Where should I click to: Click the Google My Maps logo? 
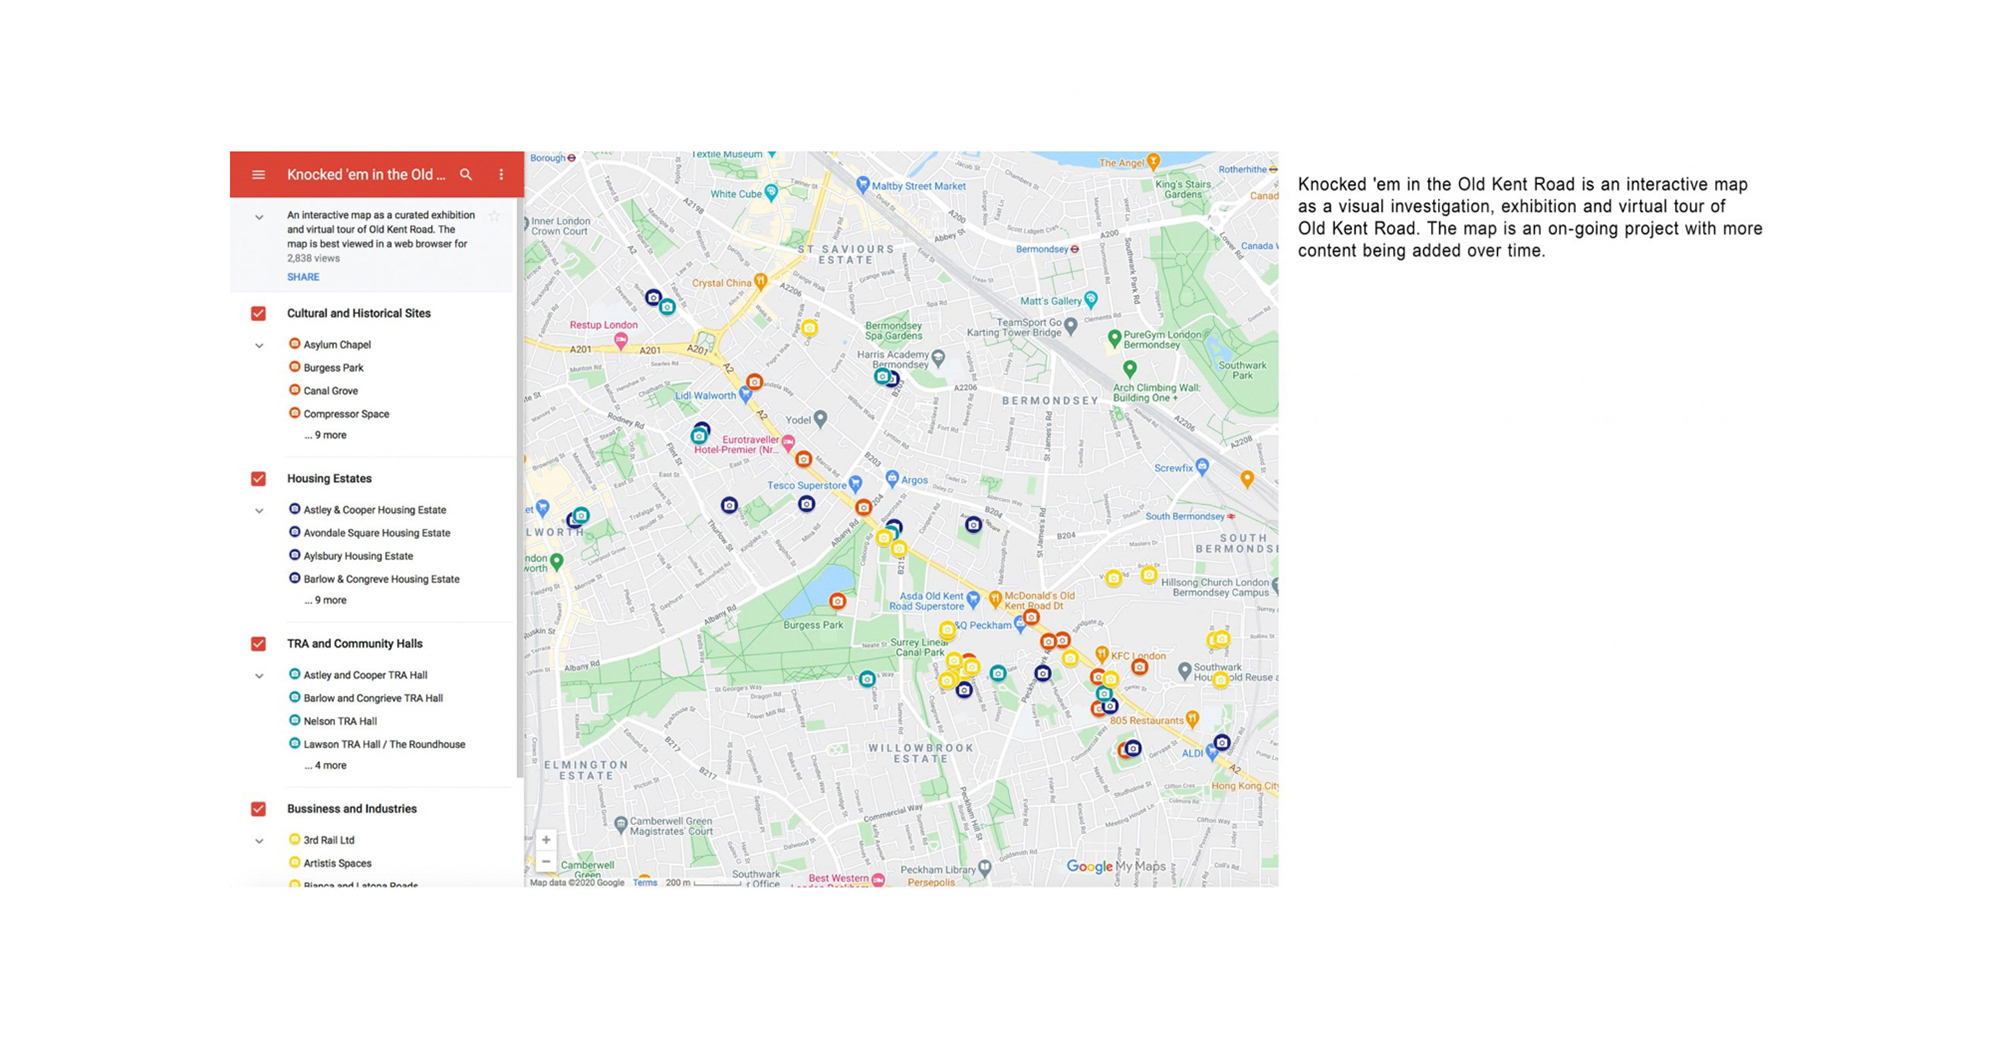pyautogui.click(x=1116, y=866)
